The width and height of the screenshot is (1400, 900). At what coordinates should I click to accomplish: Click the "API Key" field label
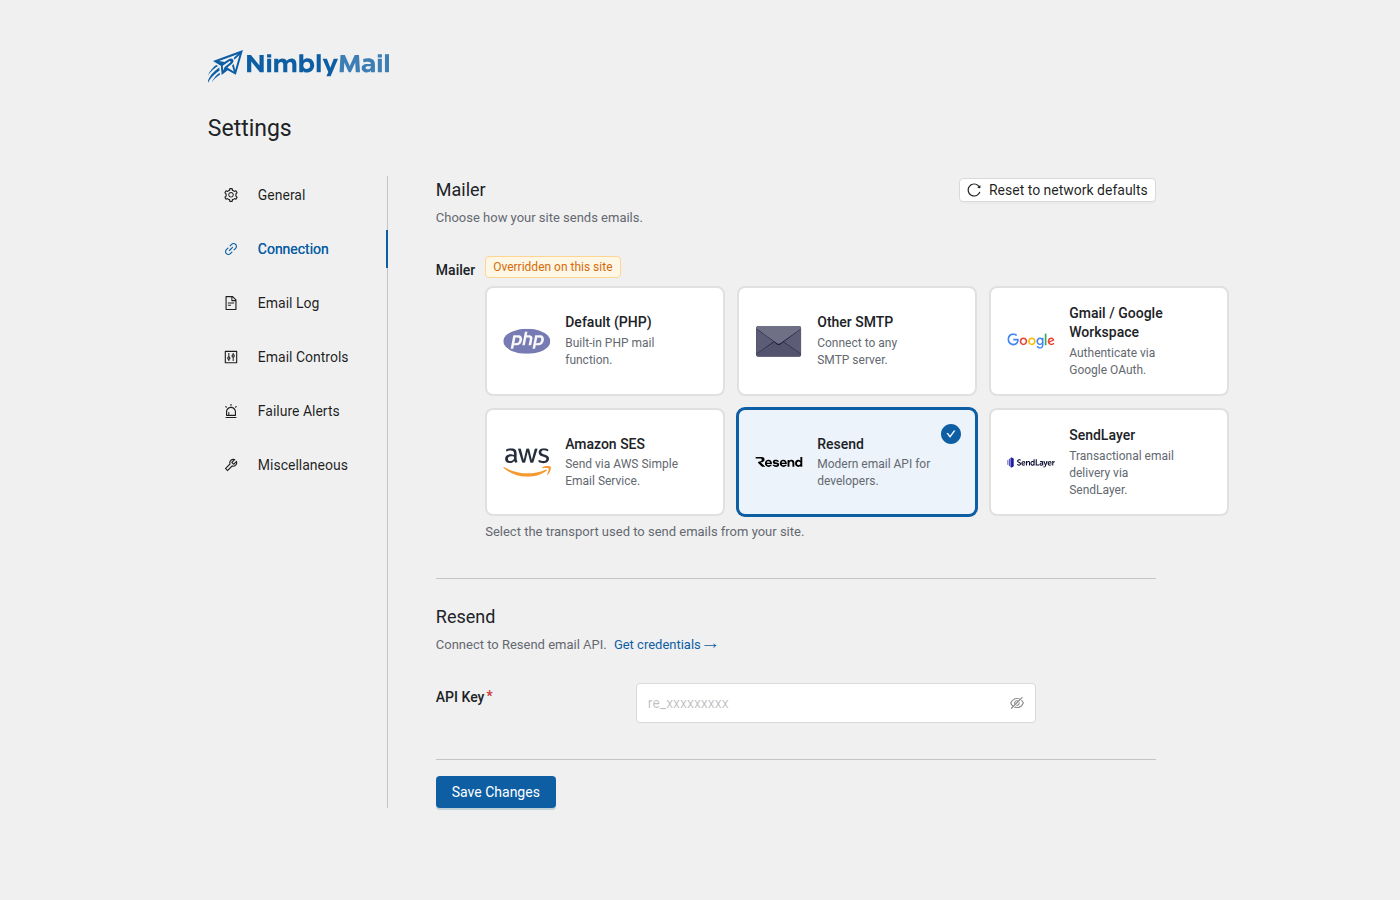coord(460,697)
